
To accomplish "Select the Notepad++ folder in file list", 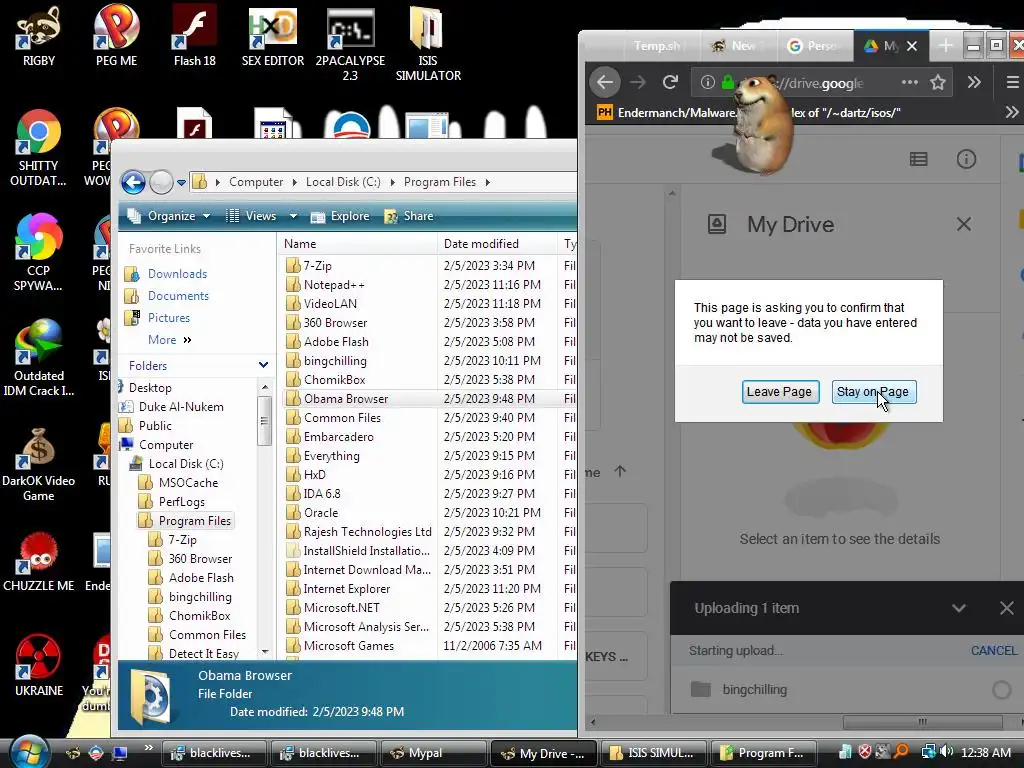I will click(334, 285).
